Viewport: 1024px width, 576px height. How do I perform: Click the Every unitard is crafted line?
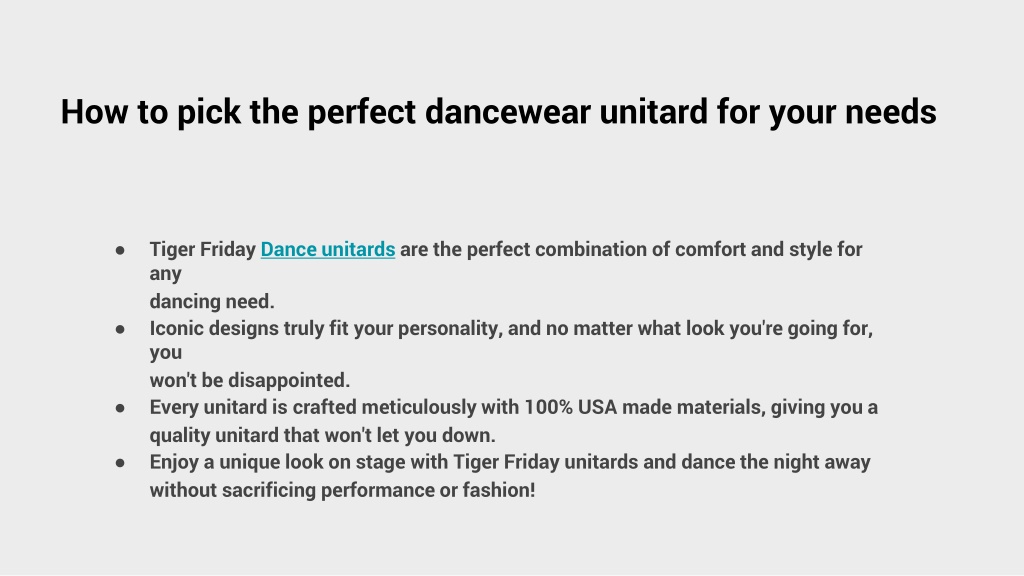pyautogui.click(x=513, y=408)
